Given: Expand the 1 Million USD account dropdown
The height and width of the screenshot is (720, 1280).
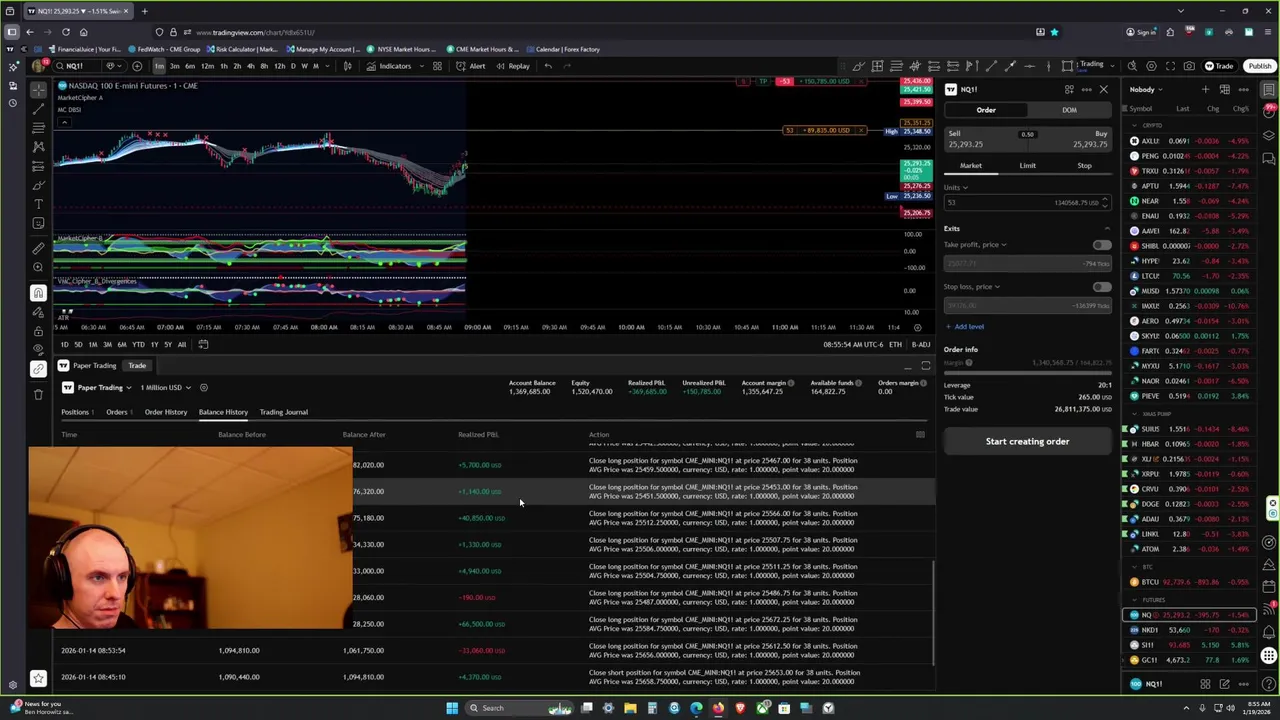Looking at the screenshot, I should tap(165, 388).
